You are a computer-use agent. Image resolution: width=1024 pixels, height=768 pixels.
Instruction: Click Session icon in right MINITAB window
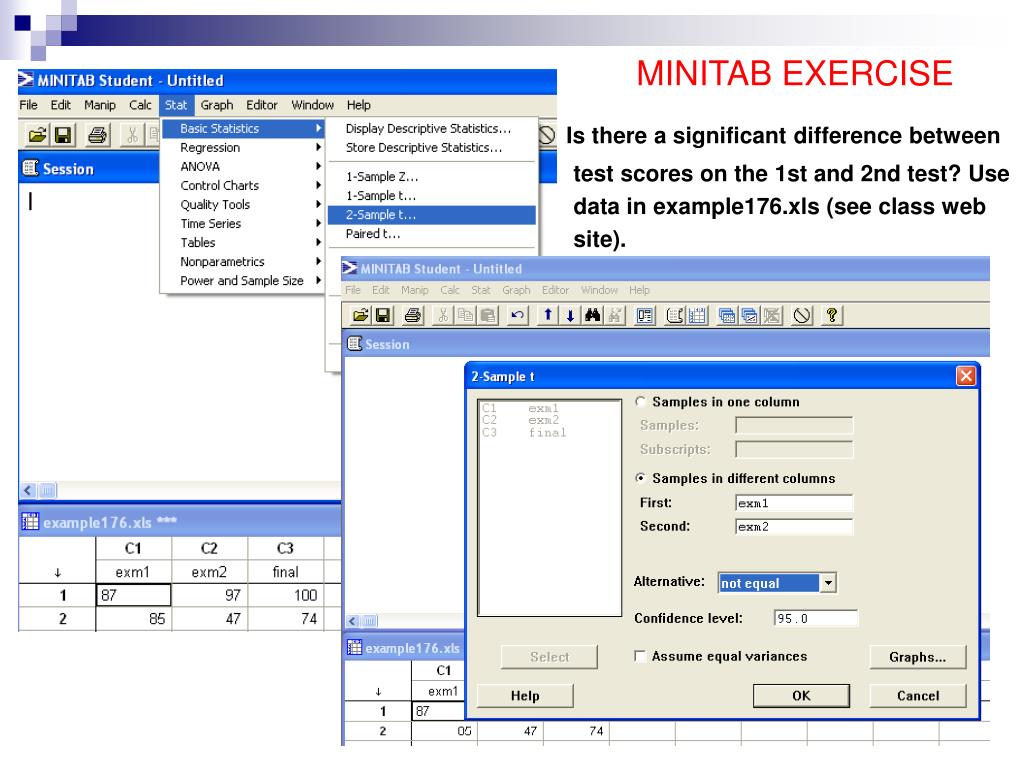click(355, 344)
